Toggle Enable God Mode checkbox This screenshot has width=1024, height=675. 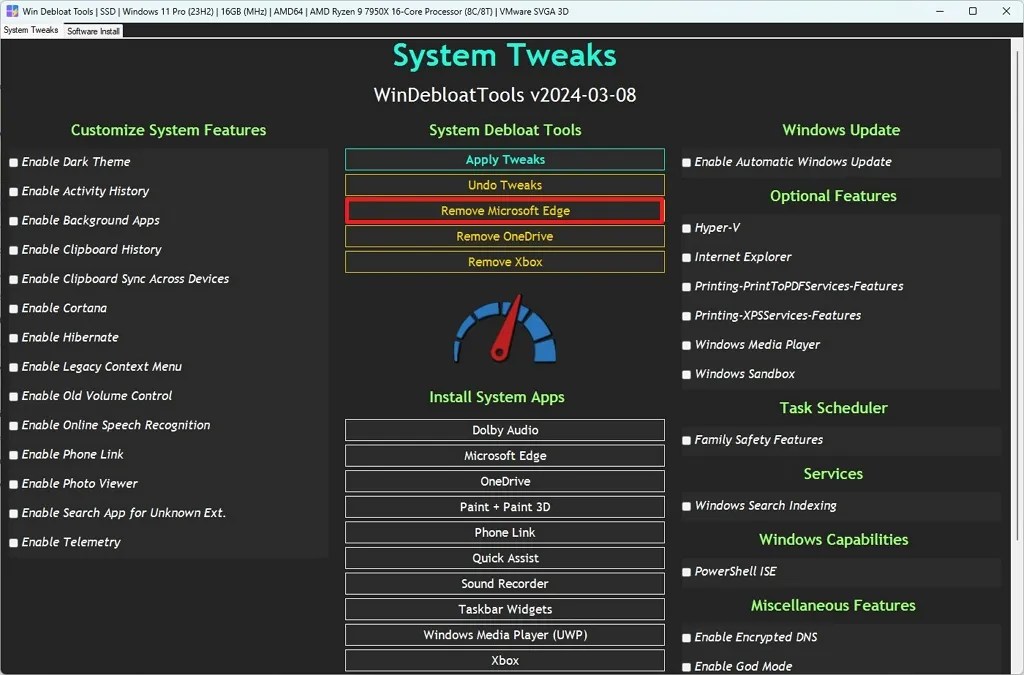(x=686, y=667)
